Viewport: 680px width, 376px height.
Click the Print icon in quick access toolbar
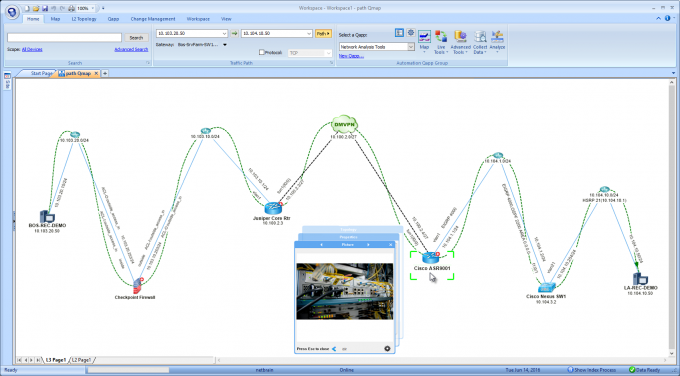[x=72, y=8]
